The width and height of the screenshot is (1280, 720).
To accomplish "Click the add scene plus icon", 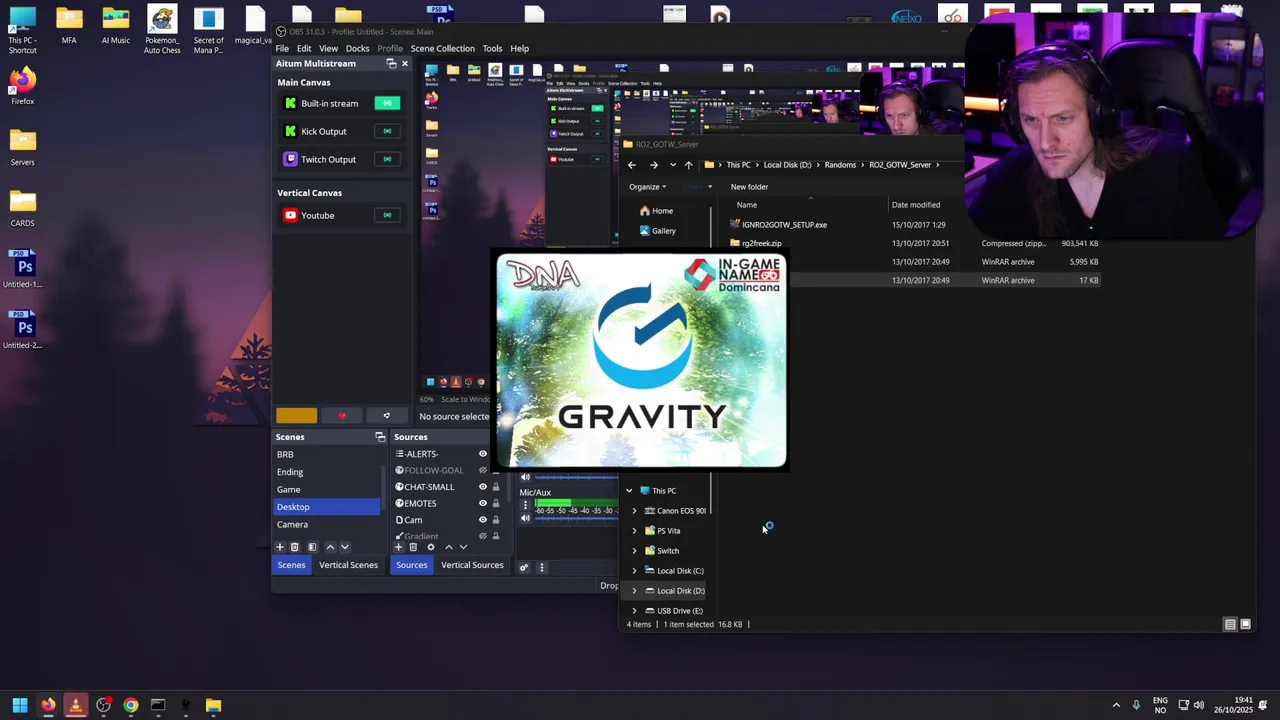I will point(280,547).
